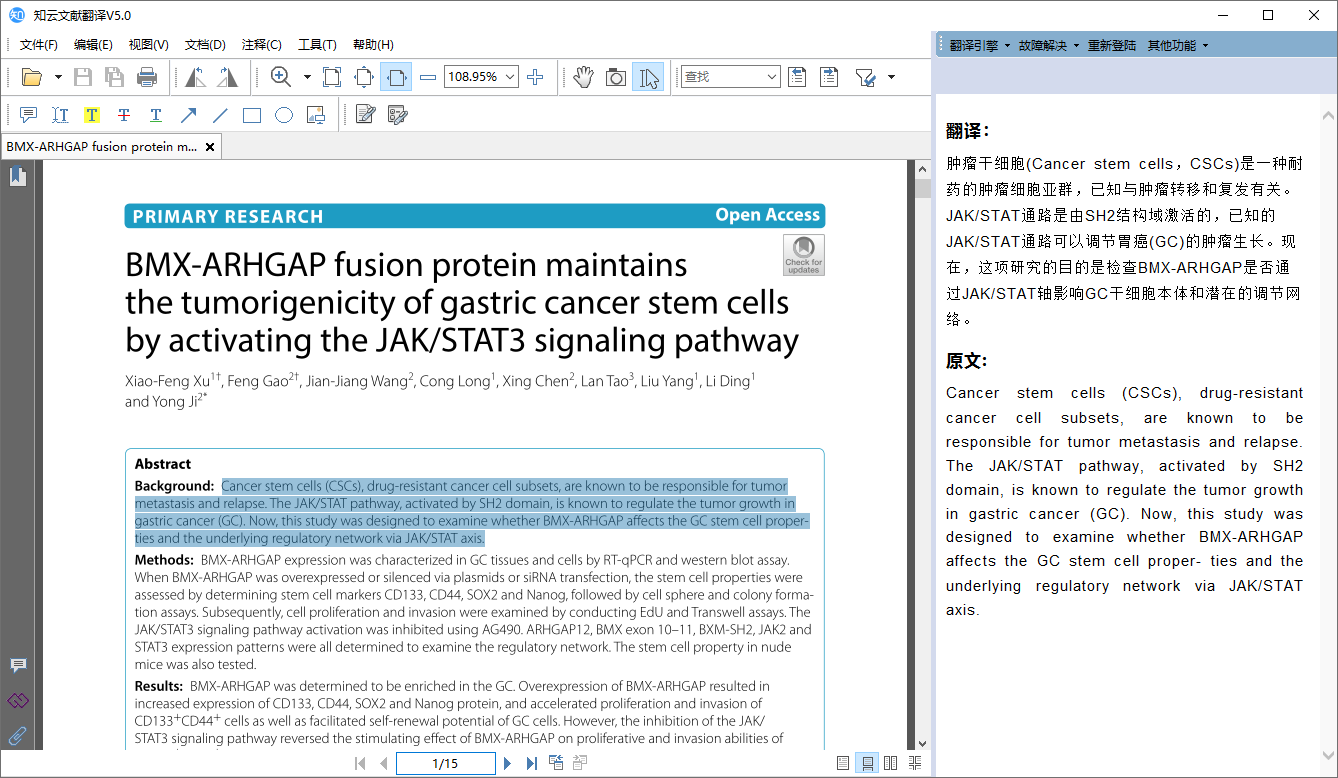Expand search options dropdown arrow

click(891, 77)
